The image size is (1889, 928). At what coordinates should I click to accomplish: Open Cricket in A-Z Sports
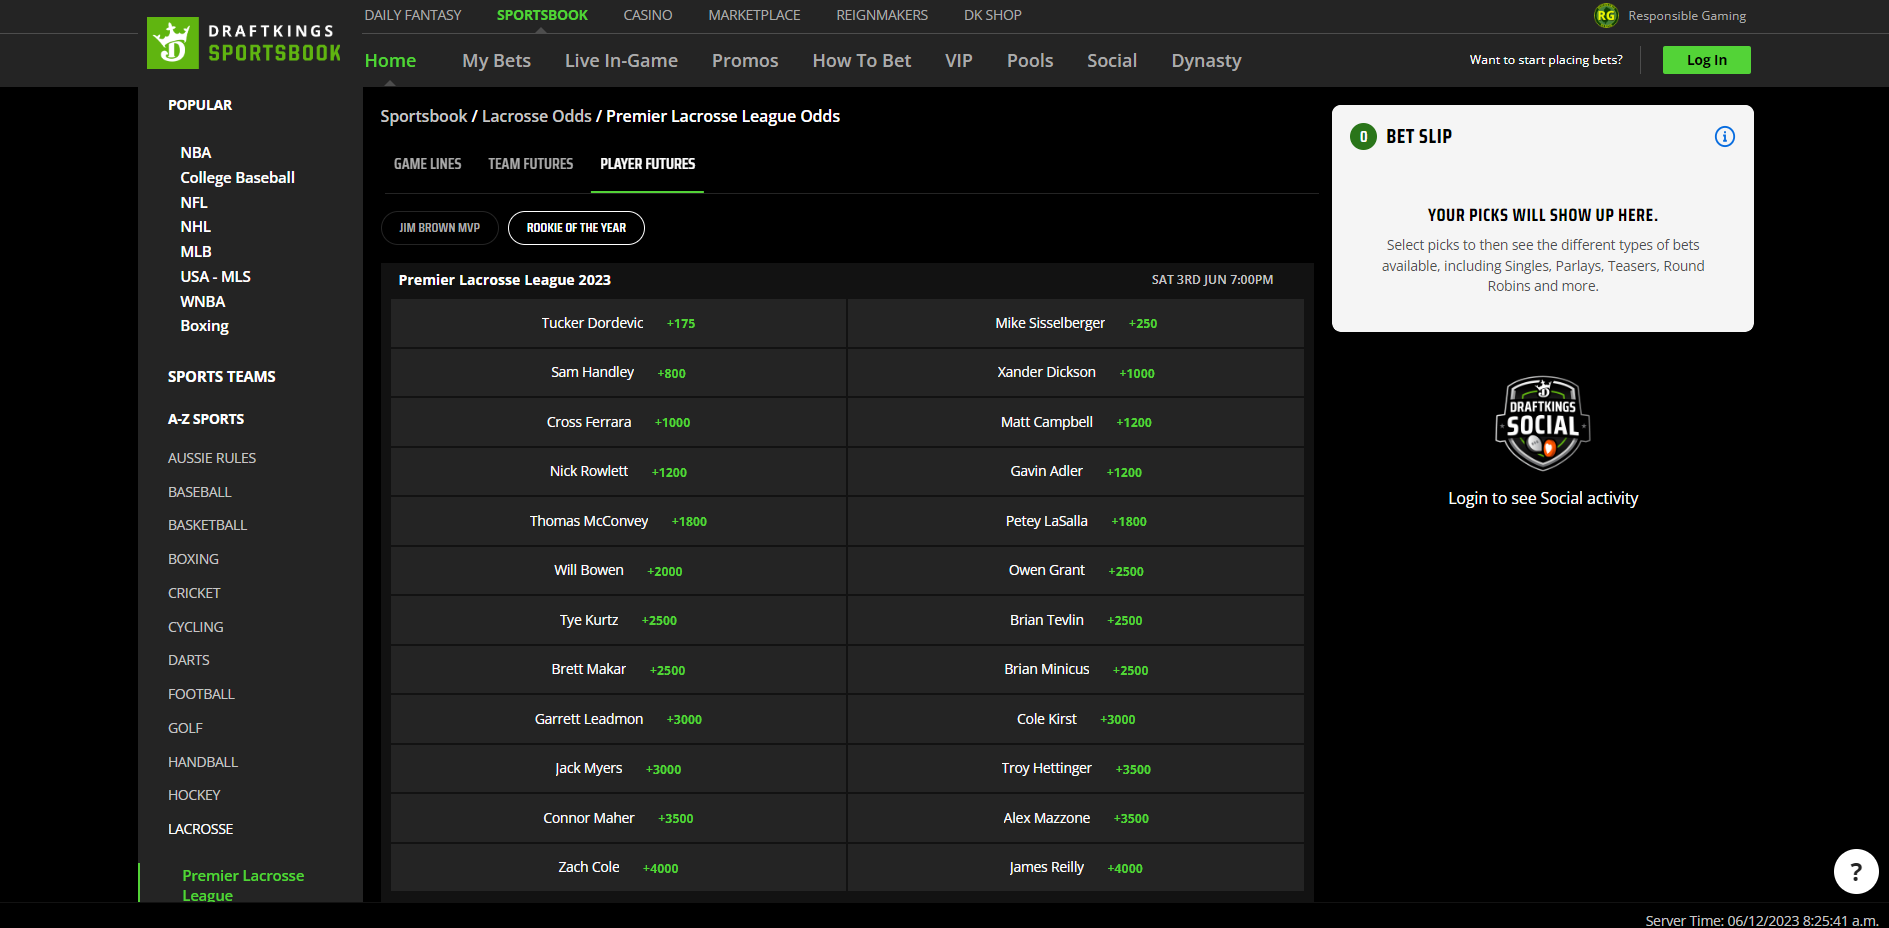[x=194, y=593]
